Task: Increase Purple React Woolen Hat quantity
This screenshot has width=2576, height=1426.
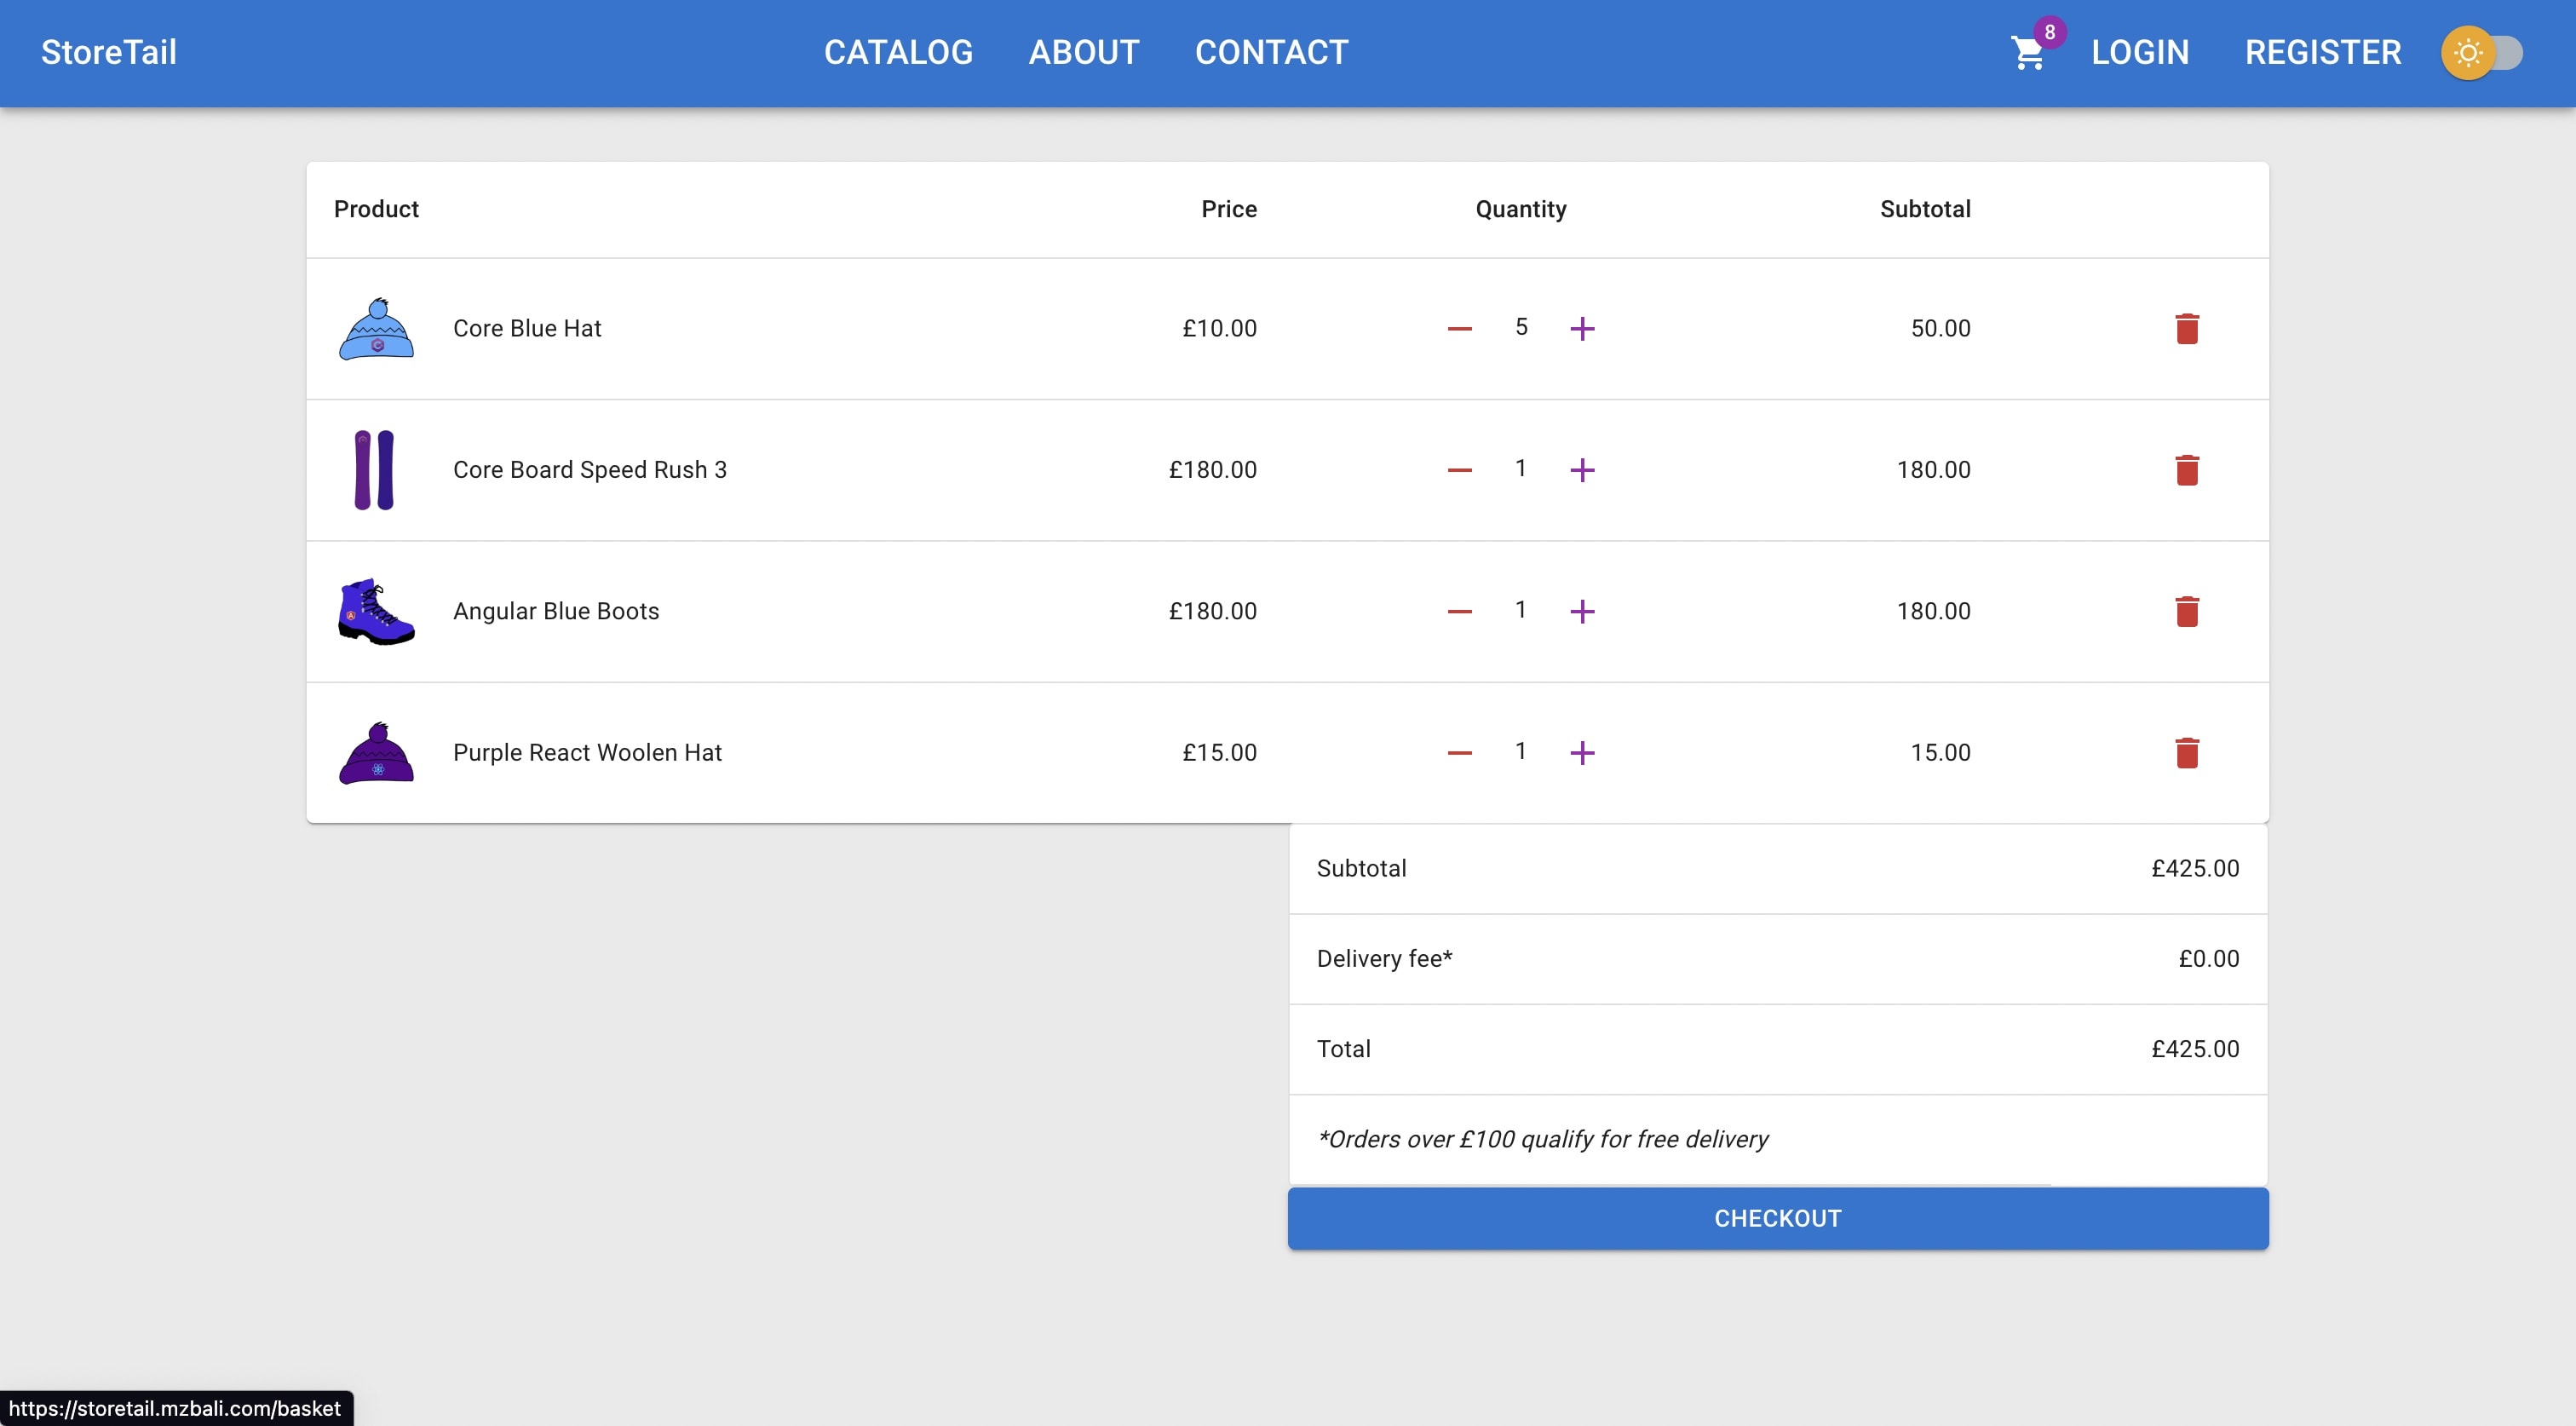Action: coord(1582,753)
